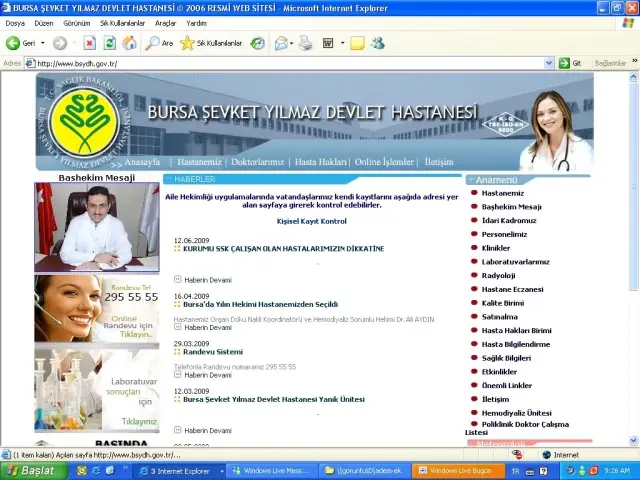Open the Başlat start button
Image resolution: width=640 pixels, height=480 pixels.
(x=33, y=471)
